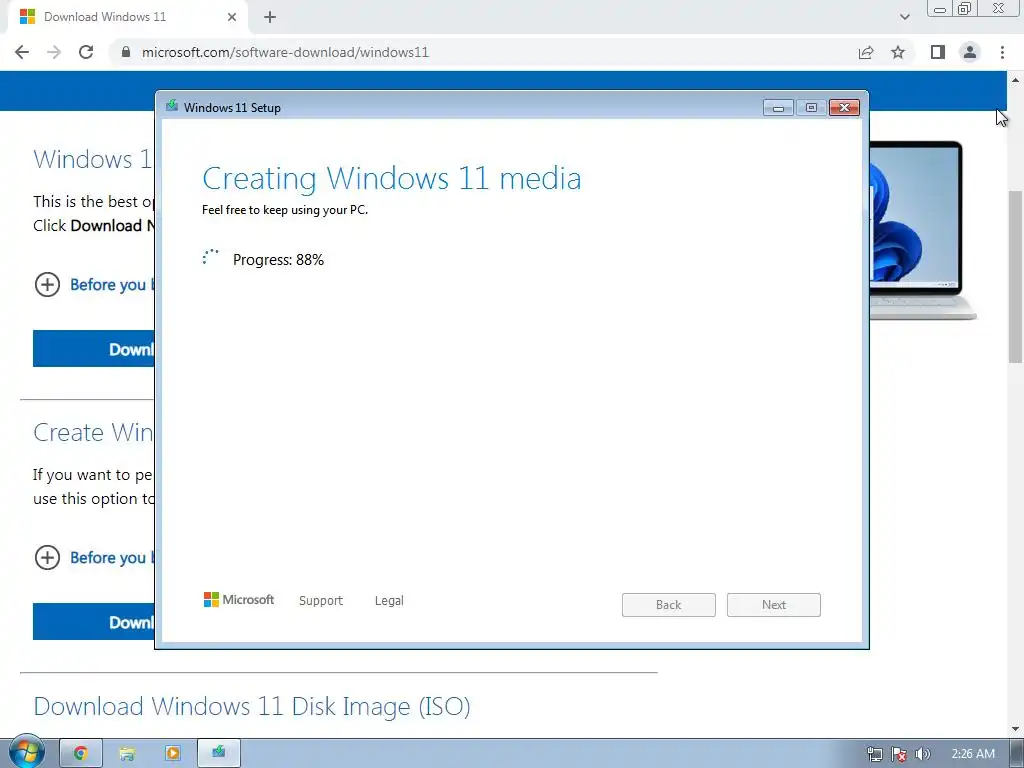Reload the Microsoft download page
This screenshot has width=1024, height=768.
tap(86, 52)
